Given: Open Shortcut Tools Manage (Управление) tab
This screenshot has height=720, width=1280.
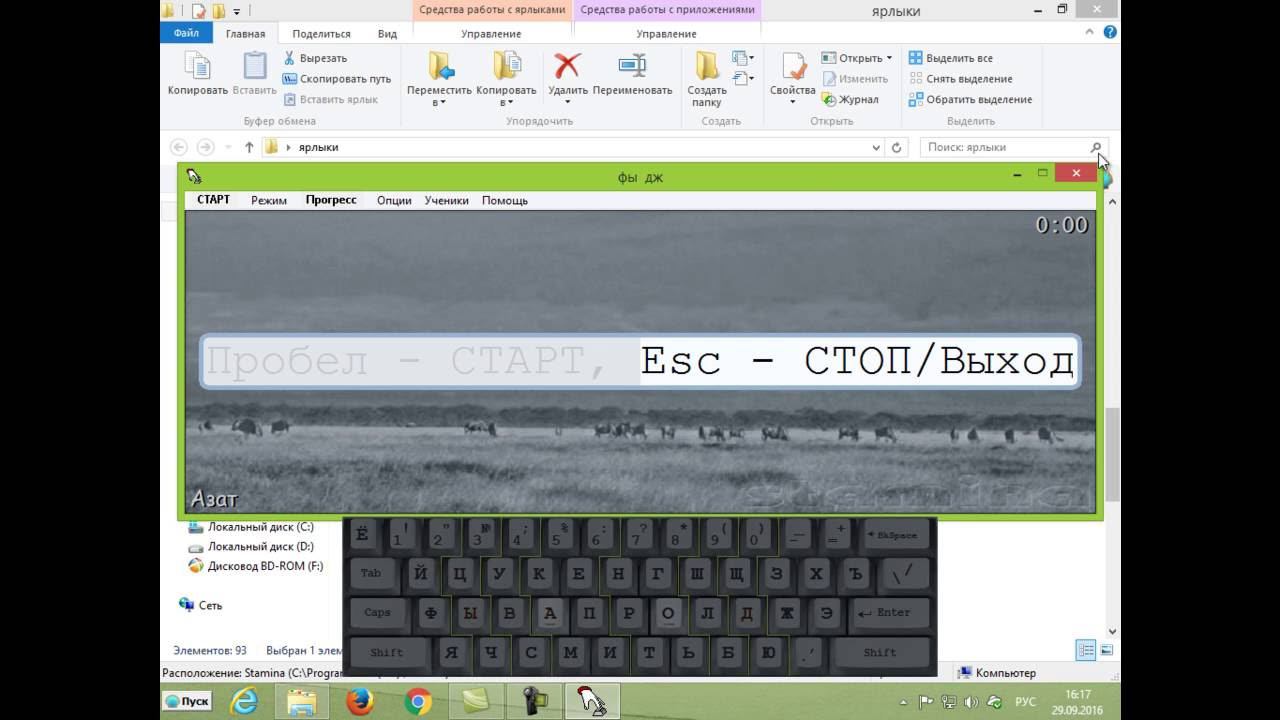Looking at the screenshot, I should pyautogui.click(x=490, y=34).
